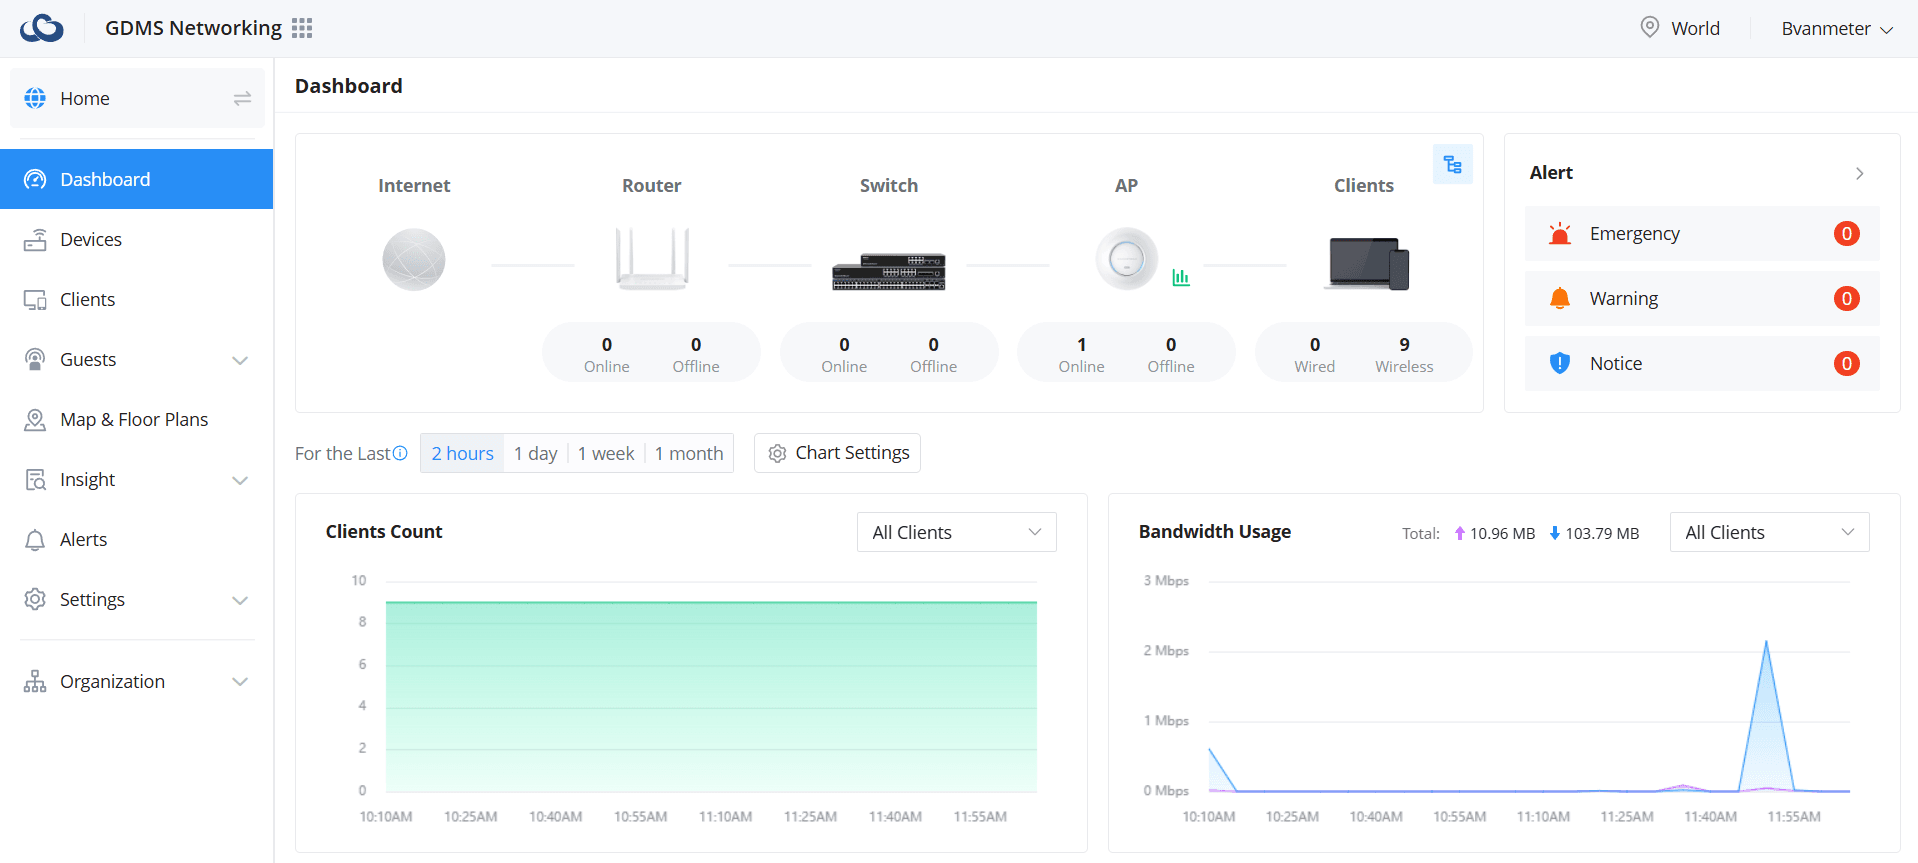This screenshot has width=1918, height=863.
Task: Expand the Organization submenu chevron
Action: 240,682
